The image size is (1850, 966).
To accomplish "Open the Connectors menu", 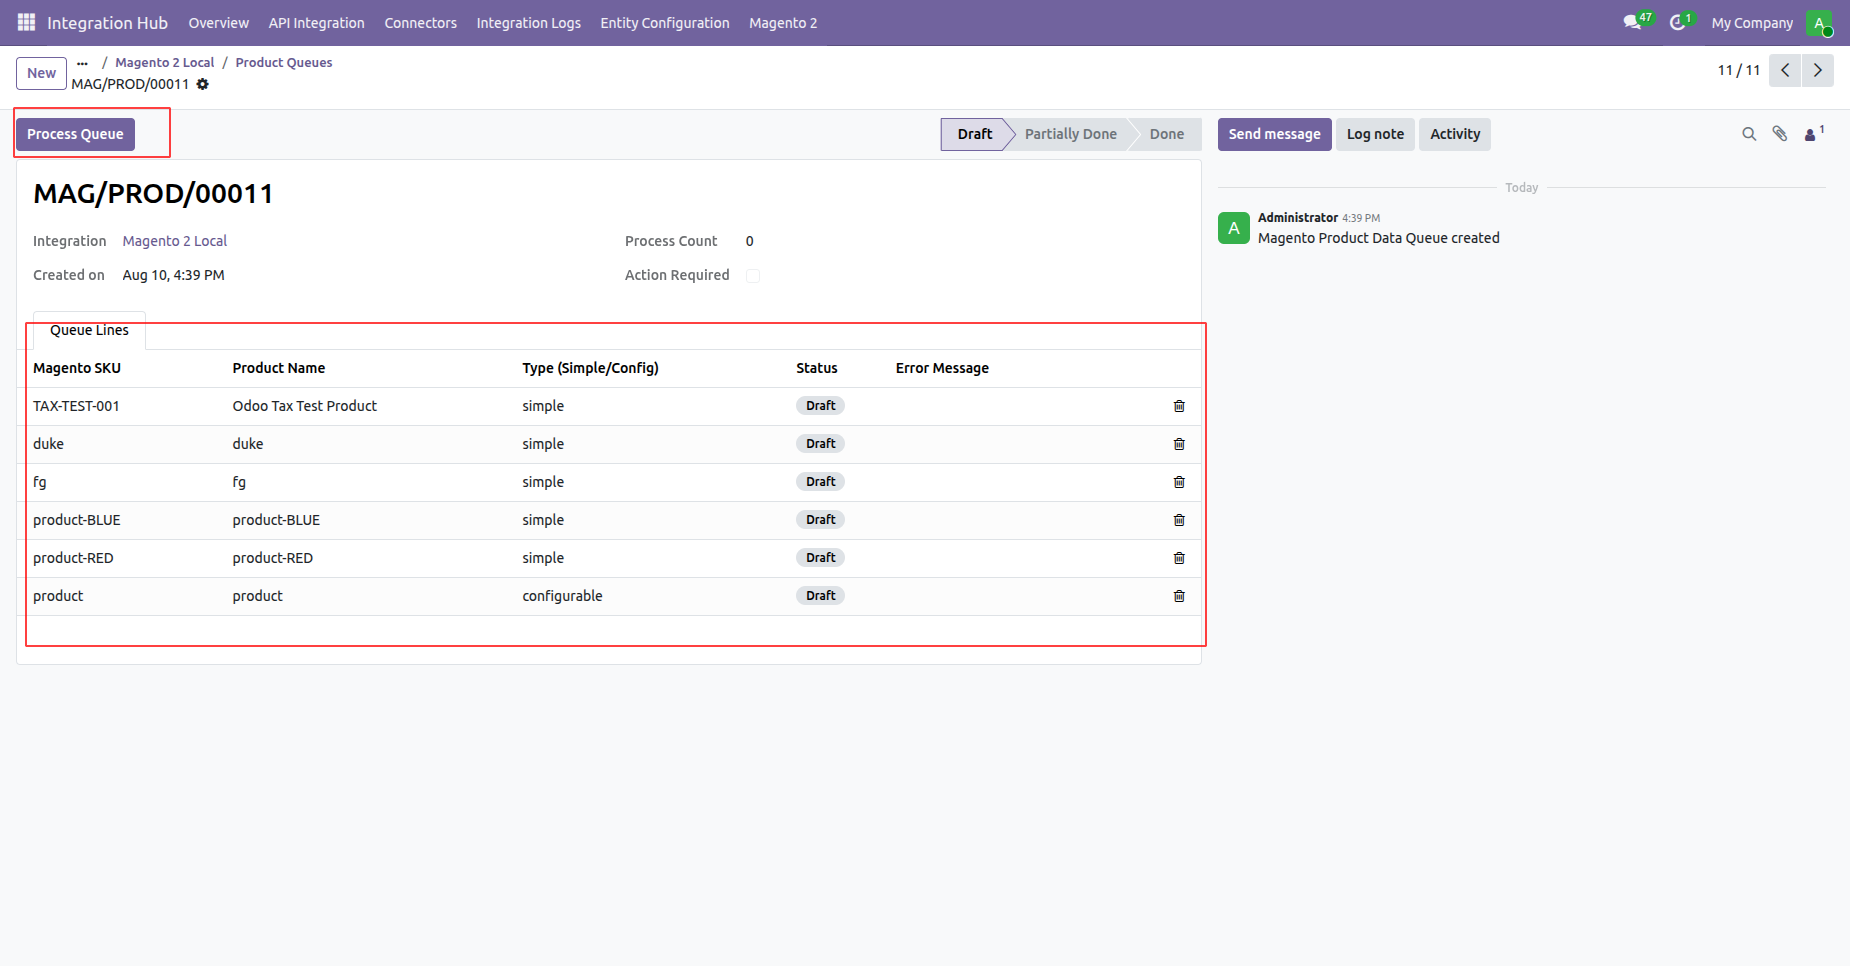I will tap(420, 23).
